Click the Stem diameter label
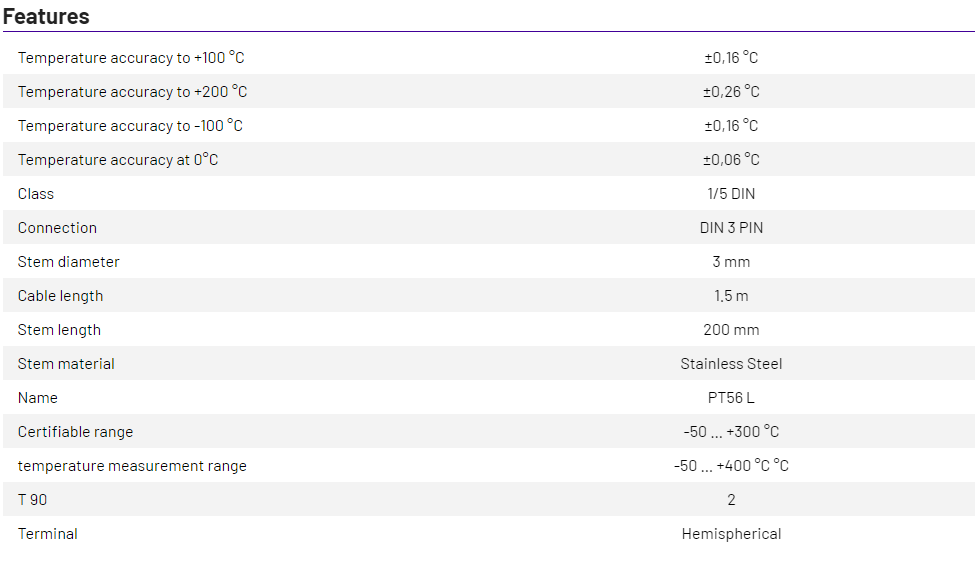This screenshot has width=977, height=568. 68,262
